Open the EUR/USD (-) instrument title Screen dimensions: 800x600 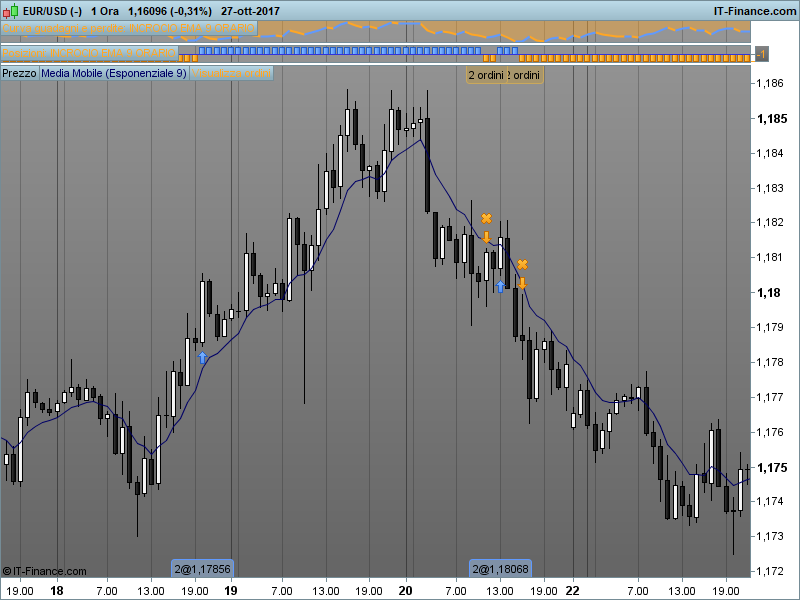(x=53, y=11)
